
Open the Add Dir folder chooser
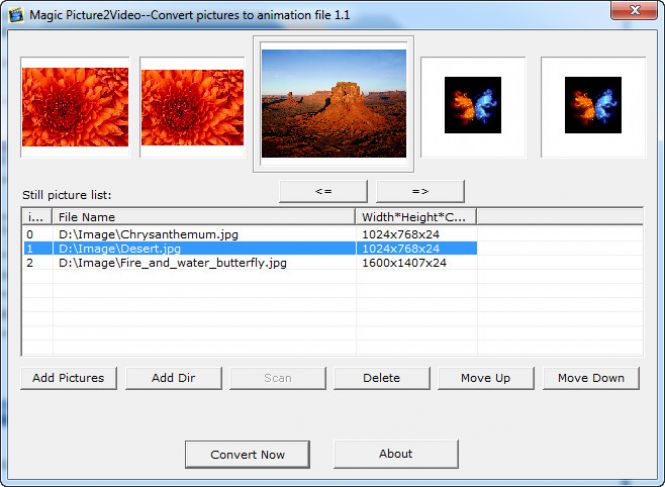pyautogui.click(x=173, y=378)
